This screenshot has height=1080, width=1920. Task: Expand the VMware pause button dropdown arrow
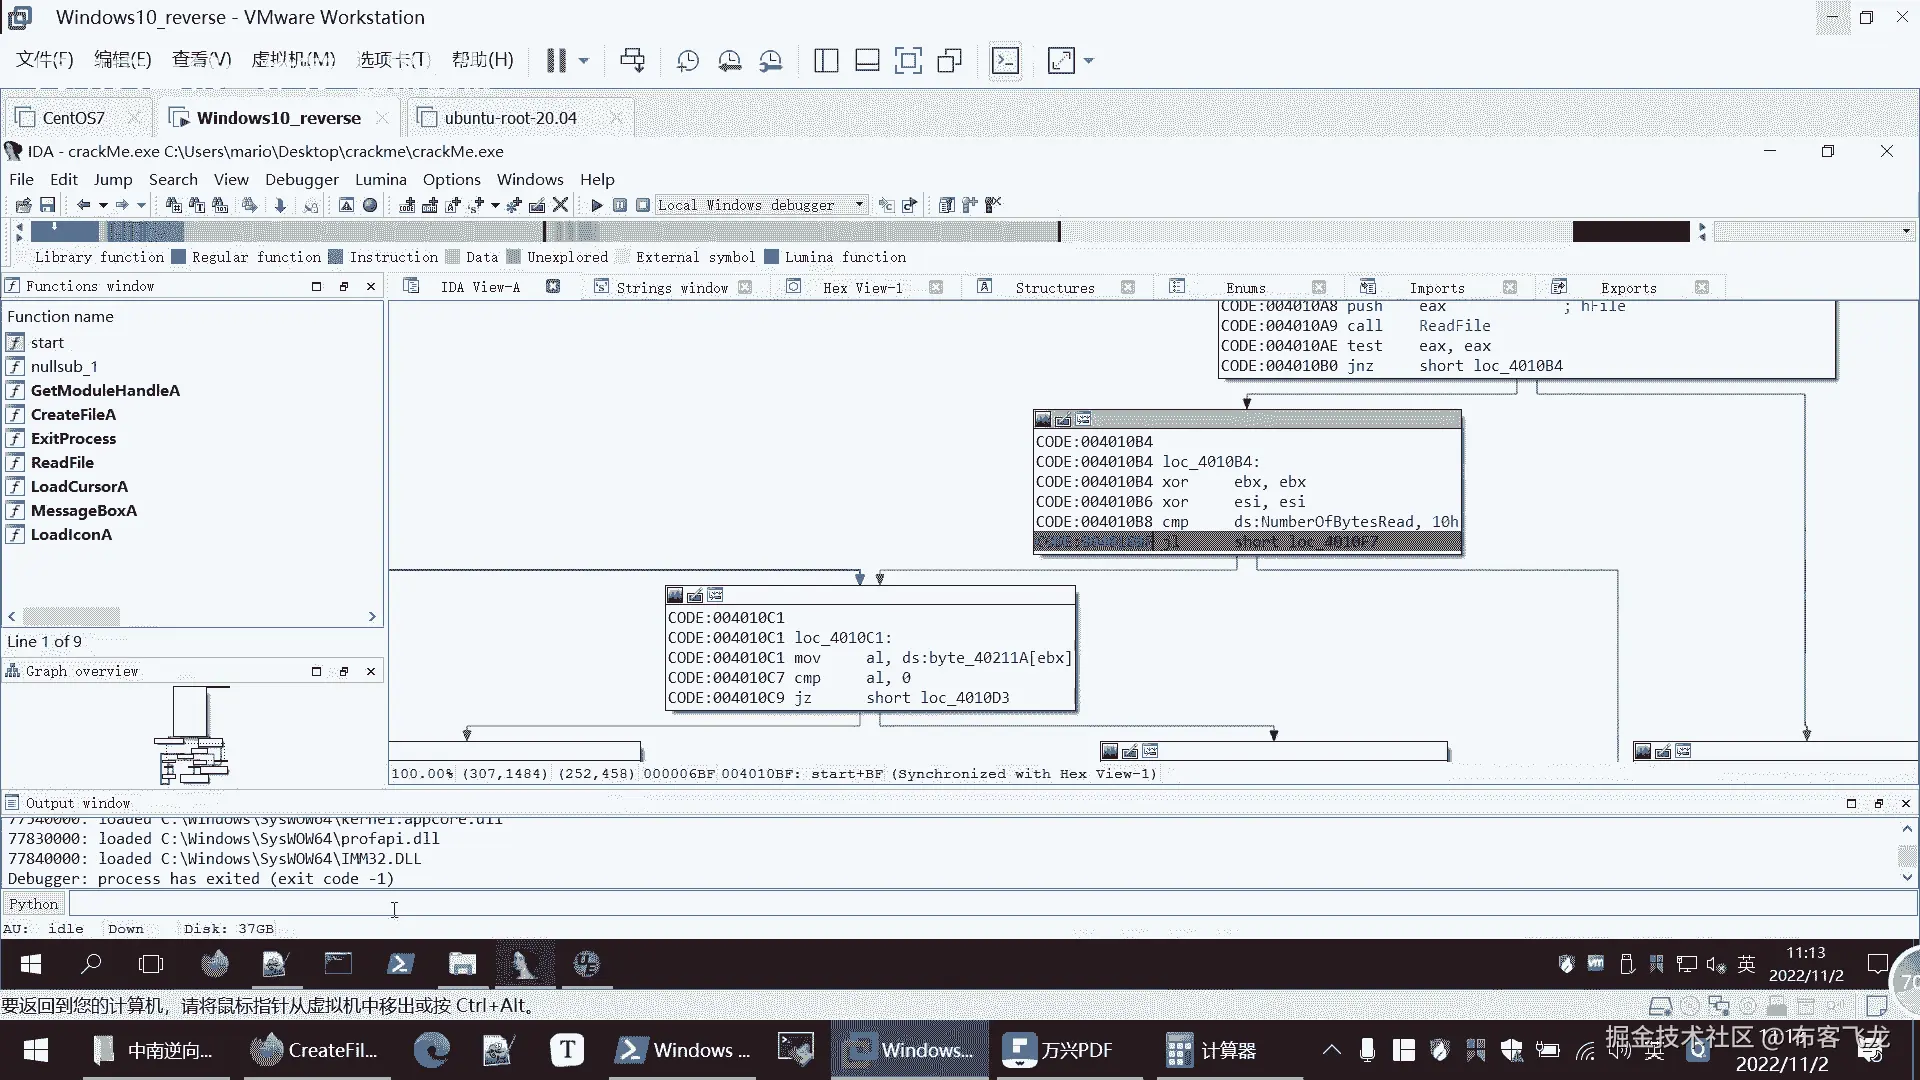pyautogui.click(x=584, y=61)
